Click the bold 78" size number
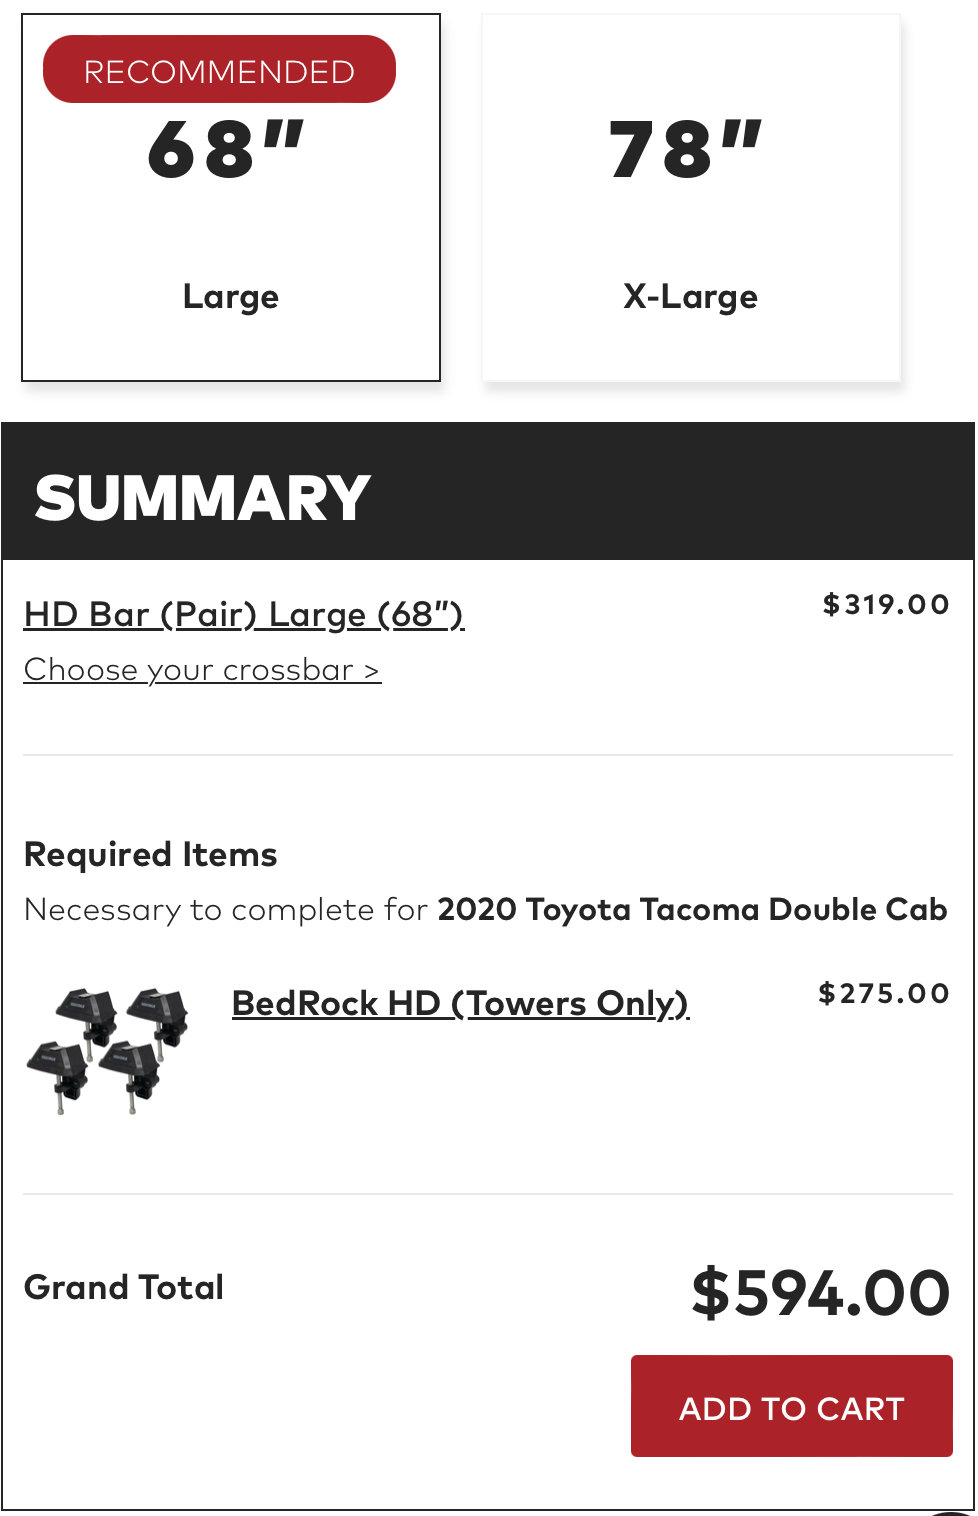 point(686,150)
